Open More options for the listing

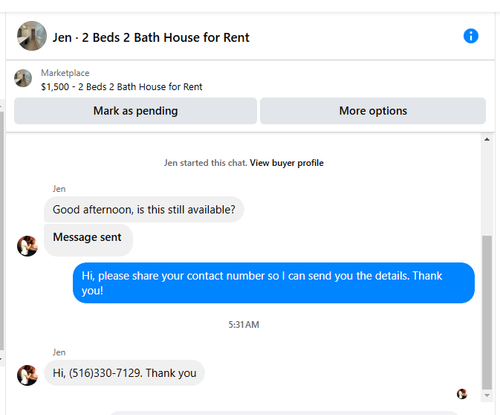(373, 111)
